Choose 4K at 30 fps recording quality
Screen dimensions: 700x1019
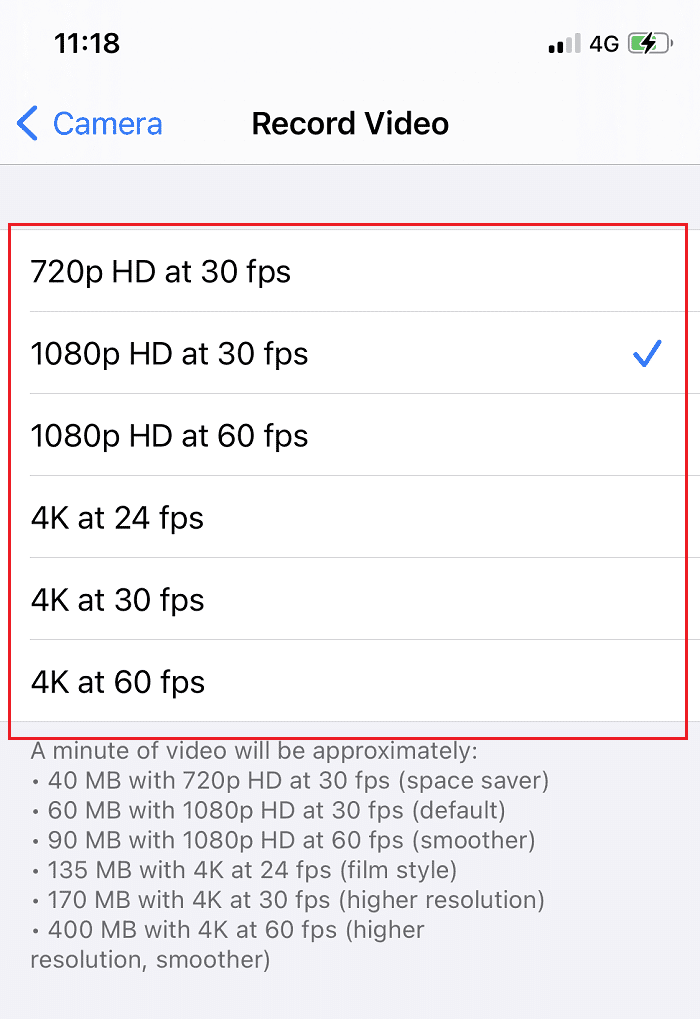116,599
